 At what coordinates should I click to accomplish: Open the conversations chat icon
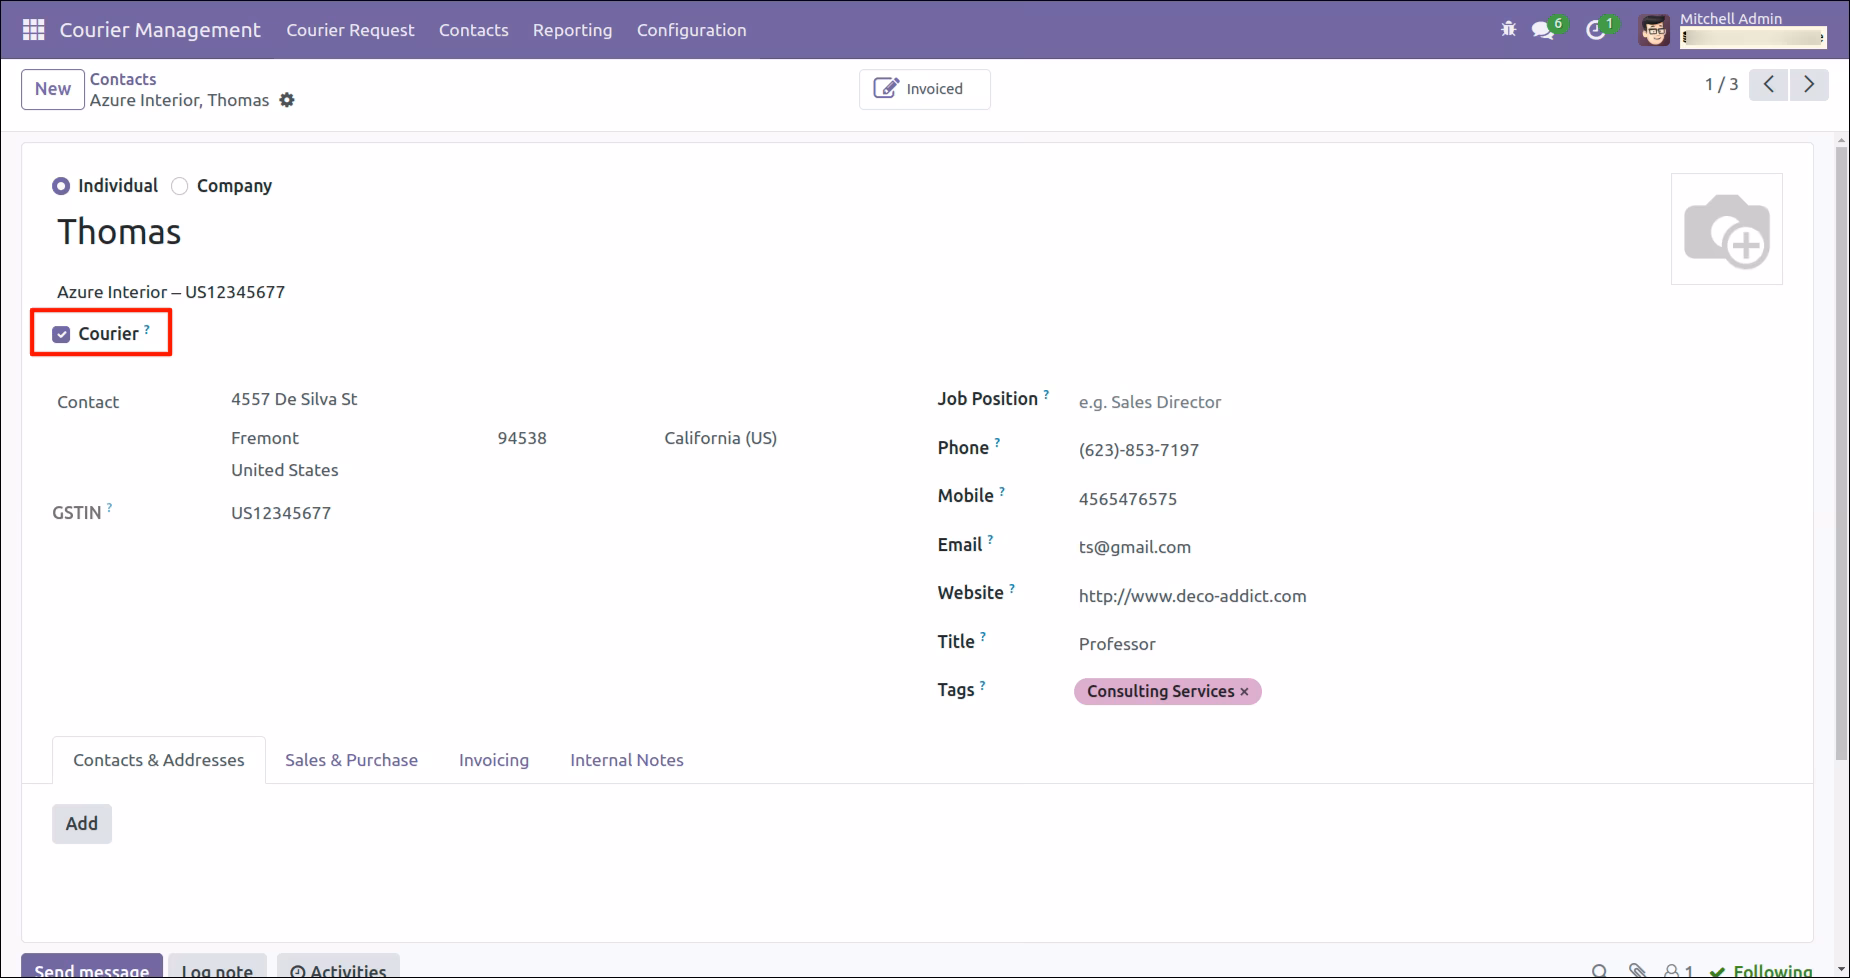[x=1543, y=30]
